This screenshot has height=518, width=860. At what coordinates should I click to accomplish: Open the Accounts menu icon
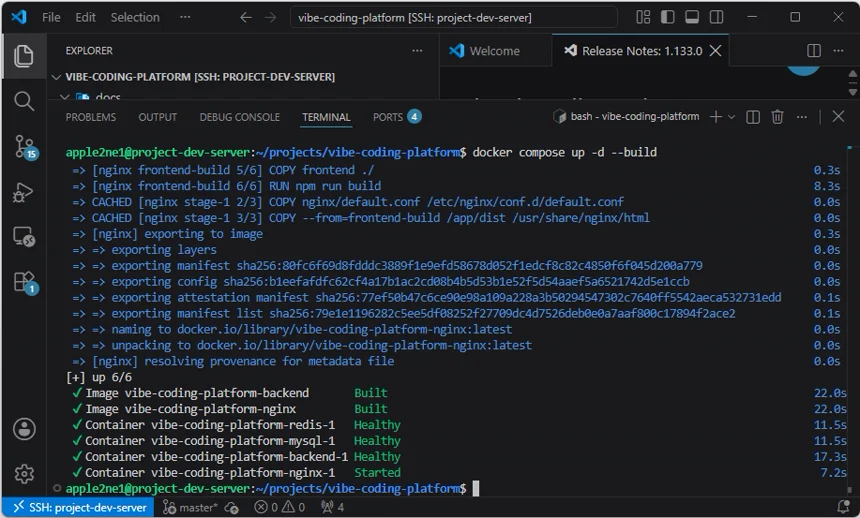[24, 429]
